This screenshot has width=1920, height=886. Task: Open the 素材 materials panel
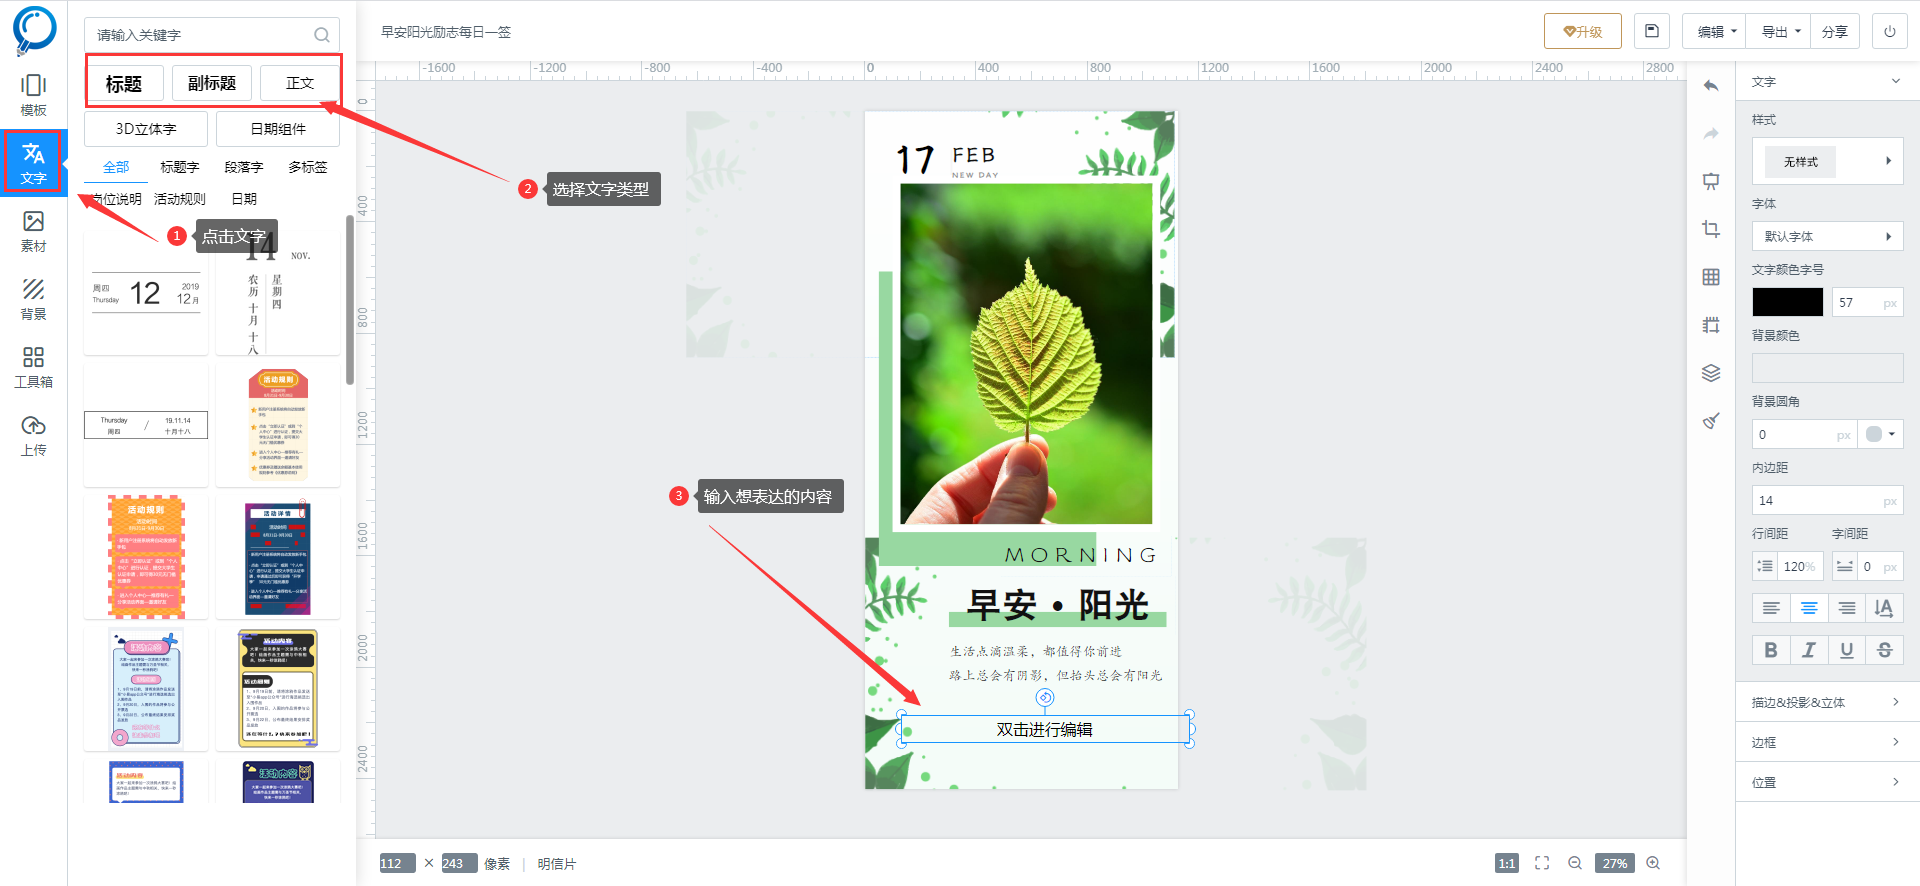pyautogui.click(x=34, y=231)
